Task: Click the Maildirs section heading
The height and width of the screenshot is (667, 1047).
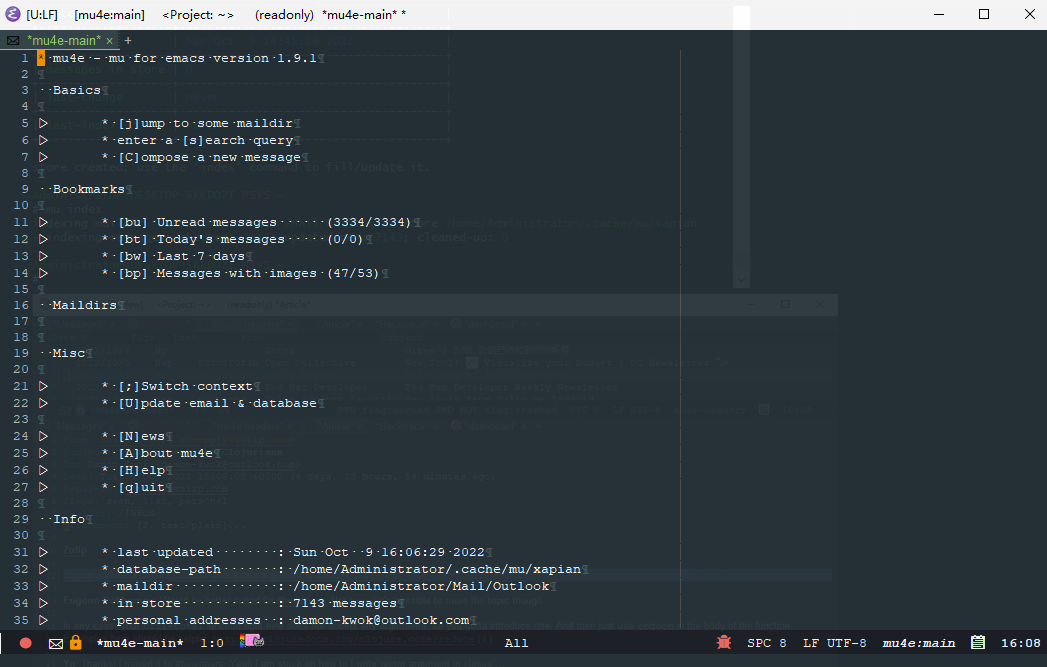Action: click(x=85, y=305)
